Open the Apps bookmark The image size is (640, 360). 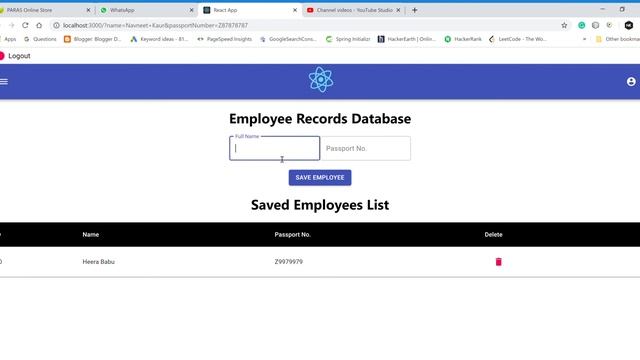coord(9,39)
